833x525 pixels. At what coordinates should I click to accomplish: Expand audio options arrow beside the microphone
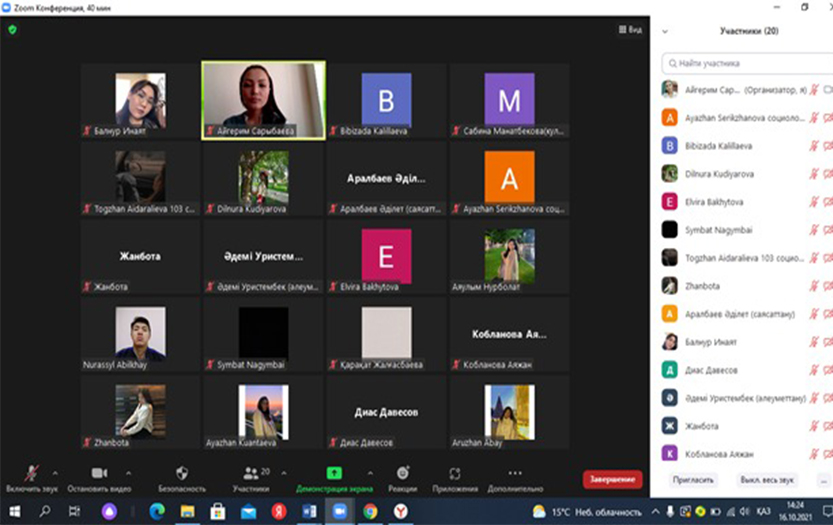point(55,473)
